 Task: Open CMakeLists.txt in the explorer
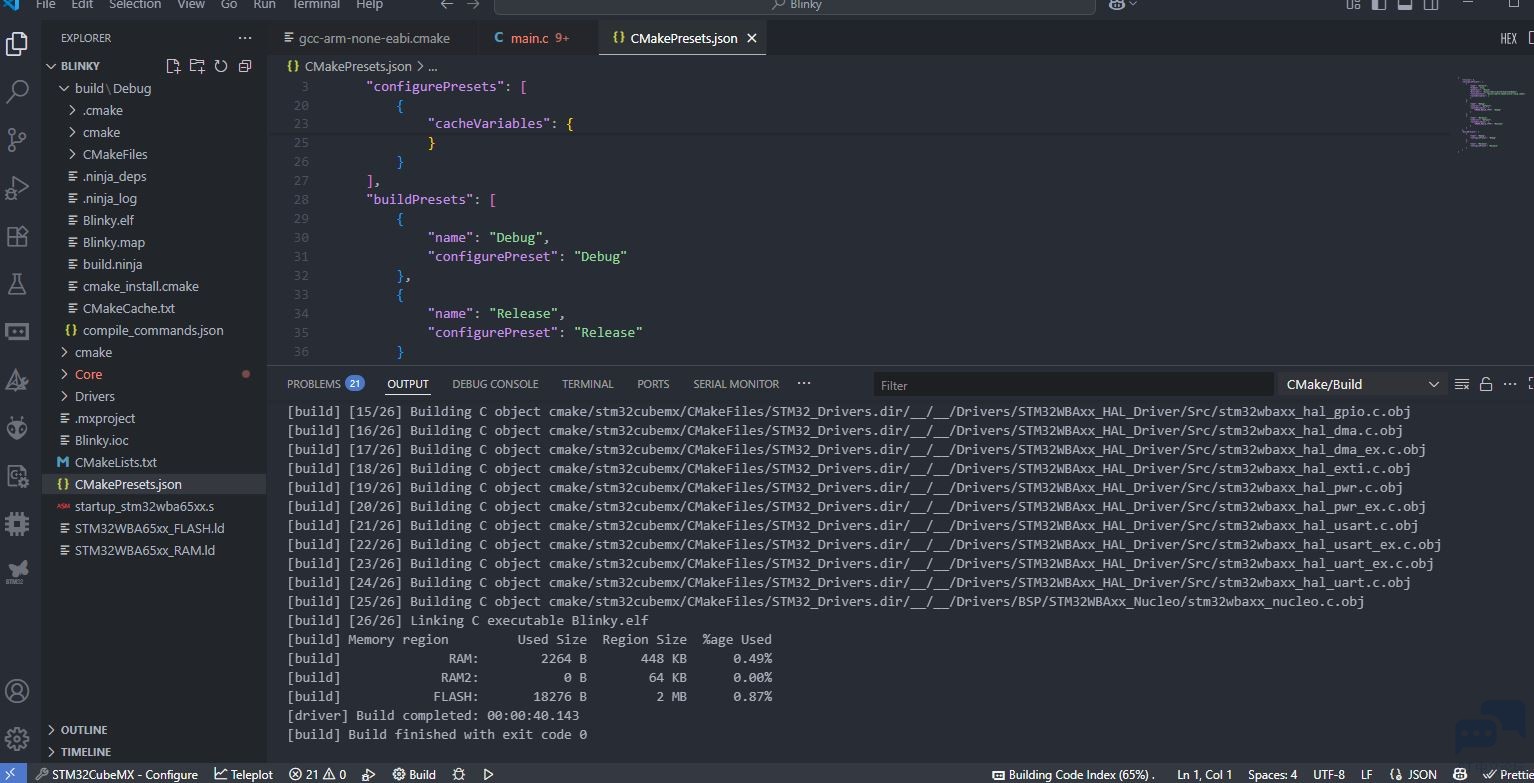(x=115, y=462)
